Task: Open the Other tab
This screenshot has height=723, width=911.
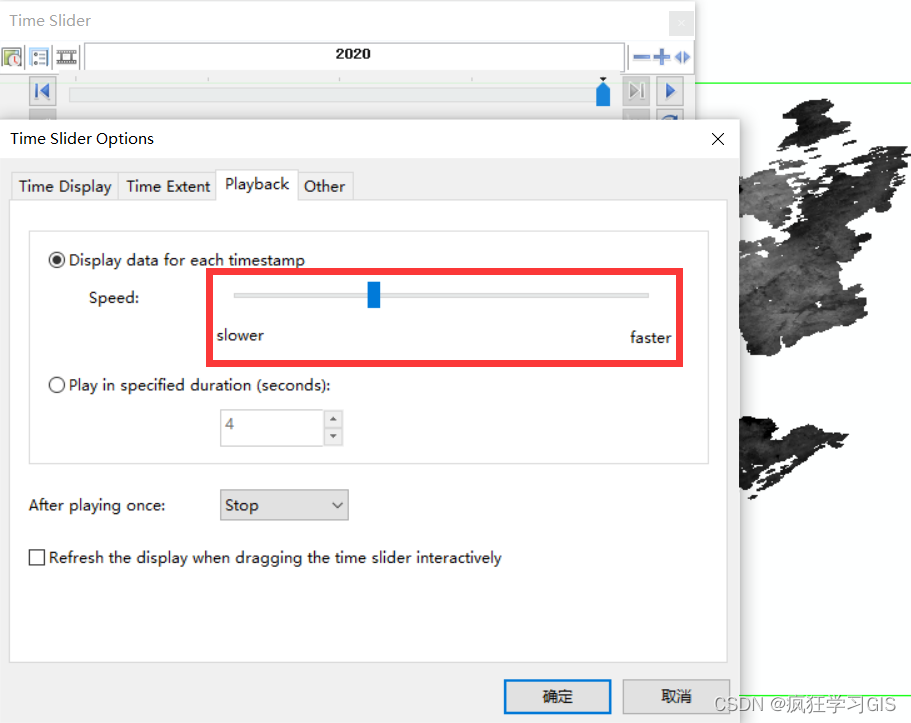Action: point(325,186)
